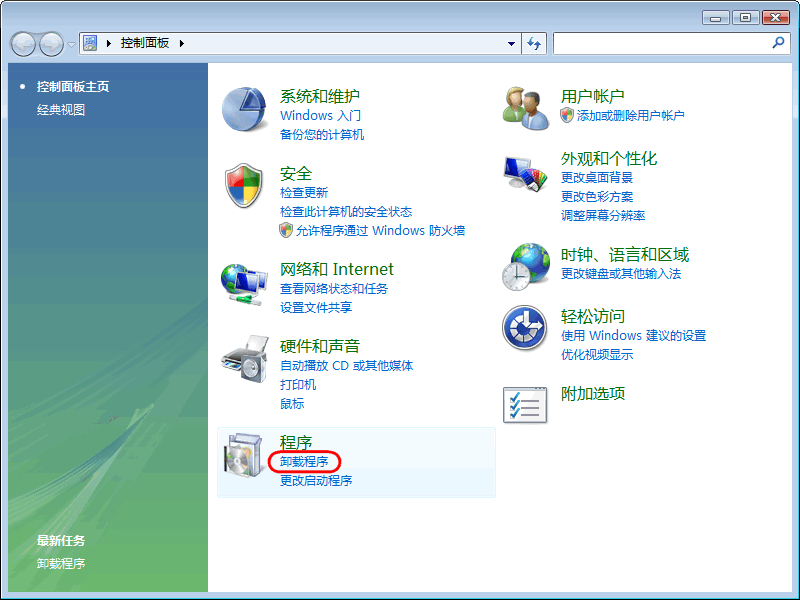The height and width of the screenshot is (600, 800).
Task: Maximize the control panel window
Action: coord(745,18)
